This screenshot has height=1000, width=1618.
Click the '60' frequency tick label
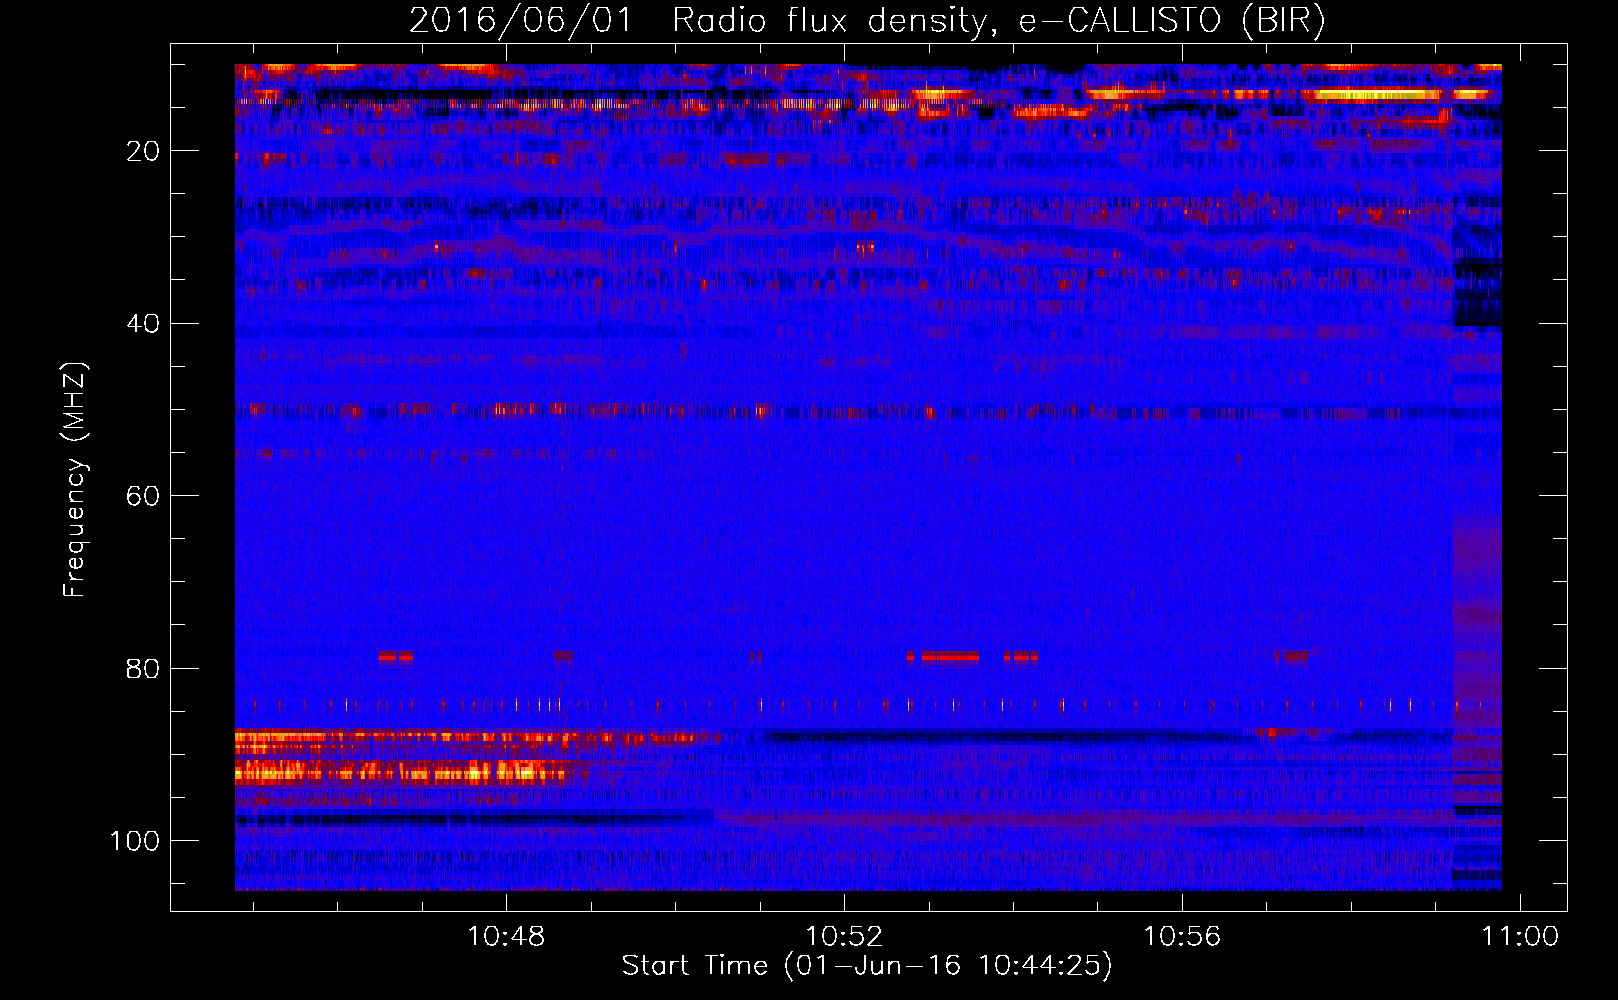[x=143, y=496]
